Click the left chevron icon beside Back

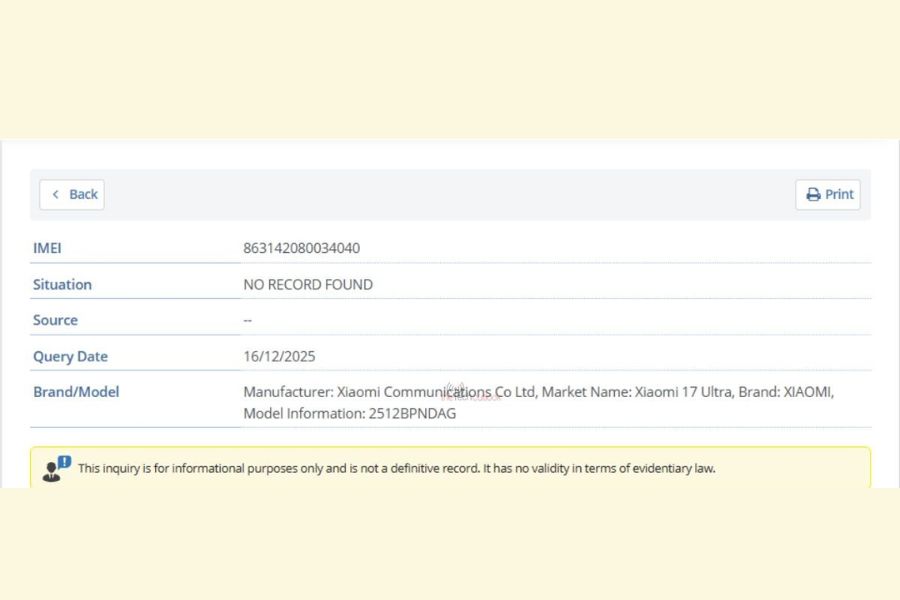click(x=55, y=194)
